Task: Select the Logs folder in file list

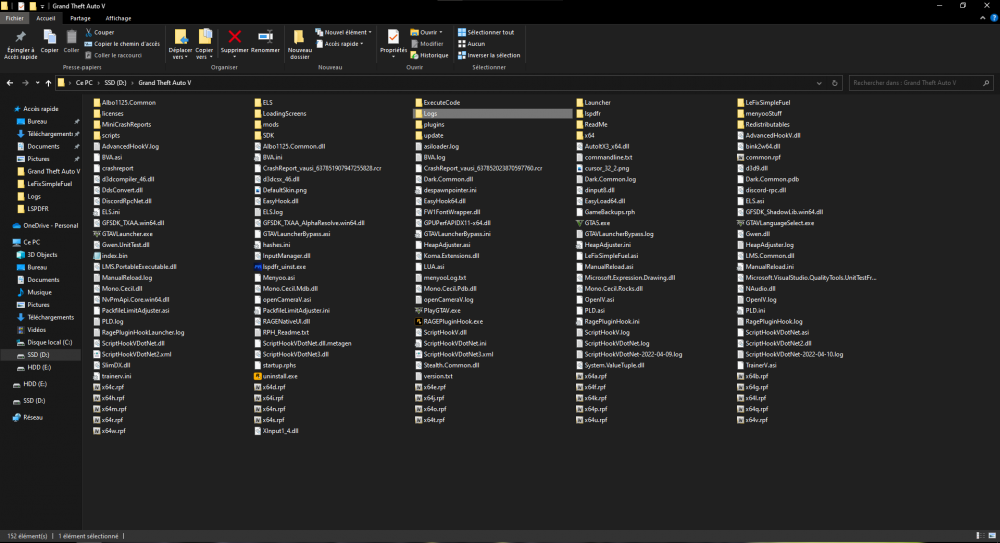Action: (x=493, y=114)
